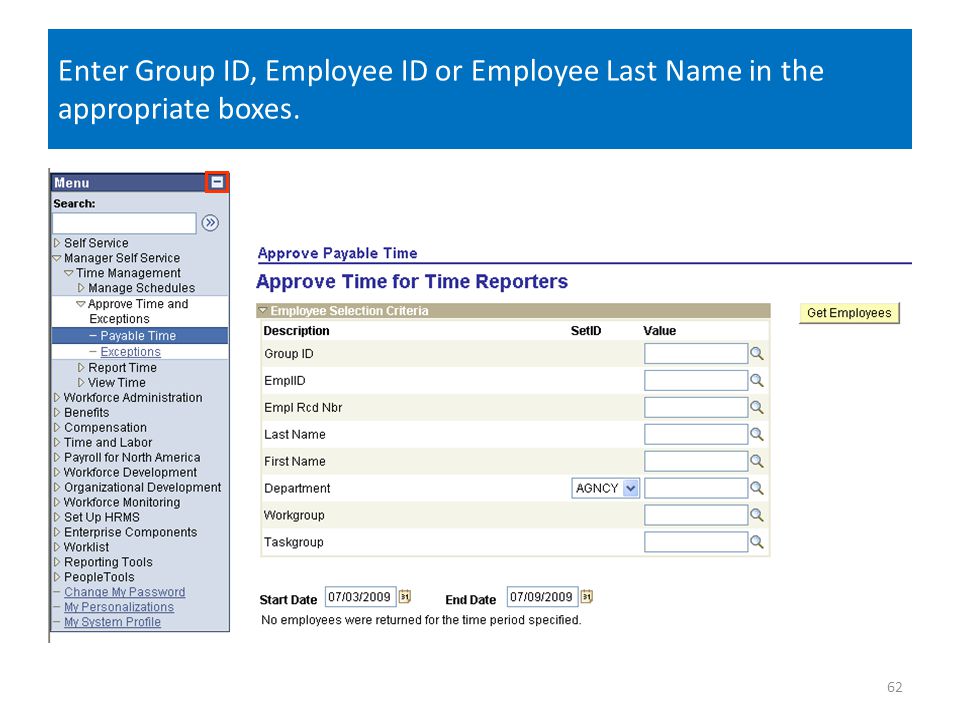This screenshot has width=960, height=720.
Task: Open the Start Date calendar picker
Action: [x=405, y=596]
